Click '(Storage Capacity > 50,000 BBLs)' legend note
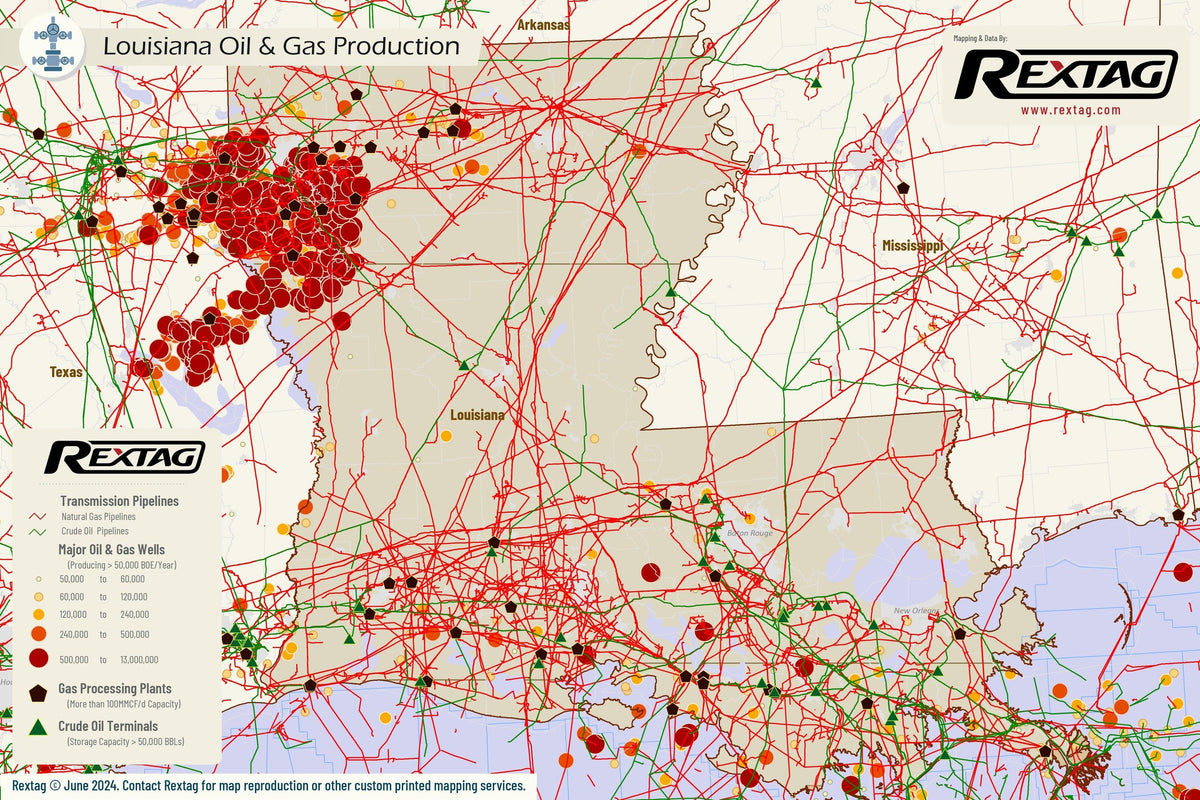The width and height of the screenshot is (1200, 800). click(125, 742)
